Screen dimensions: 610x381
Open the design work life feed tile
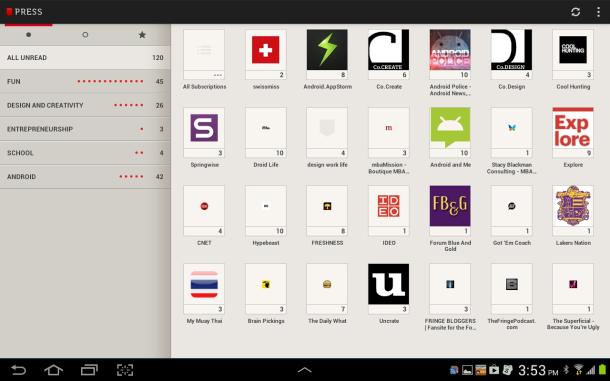tap(327, 132)
